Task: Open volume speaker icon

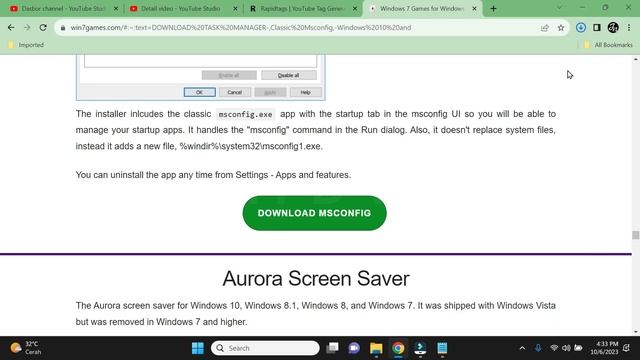Action: [x=566, y=348]
